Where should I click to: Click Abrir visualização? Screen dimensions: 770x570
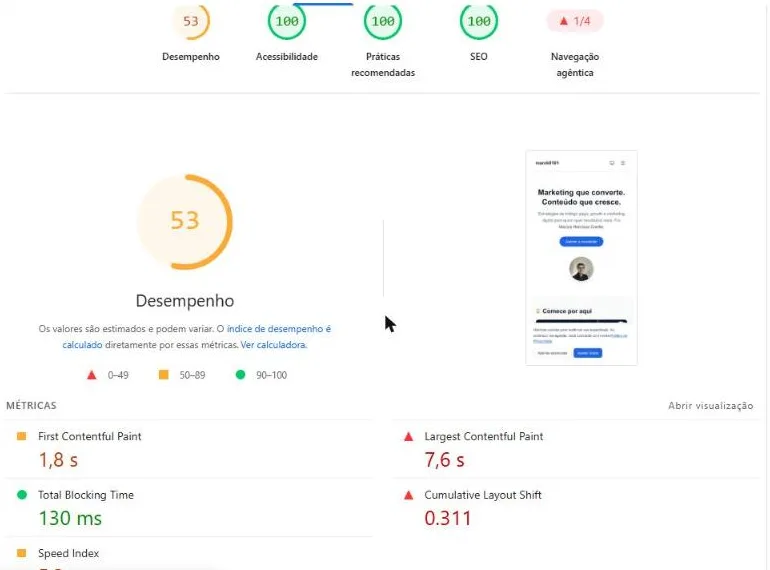711,406
